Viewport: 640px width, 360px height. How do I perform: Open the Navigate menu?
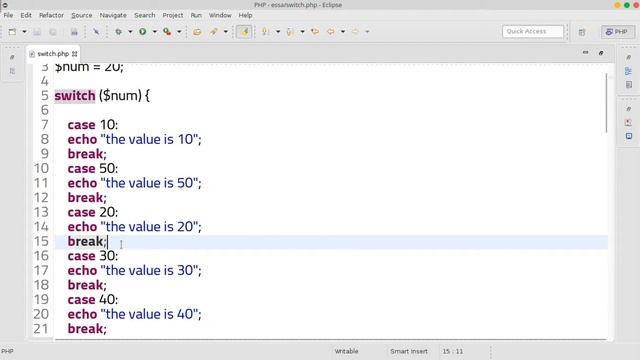click(x=113, y=15)
